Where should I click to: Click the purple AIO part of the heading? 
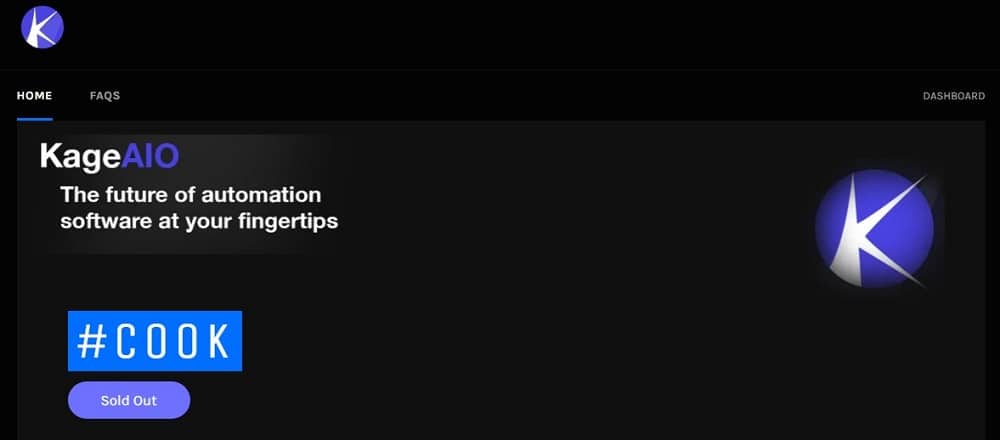point(150,155)
